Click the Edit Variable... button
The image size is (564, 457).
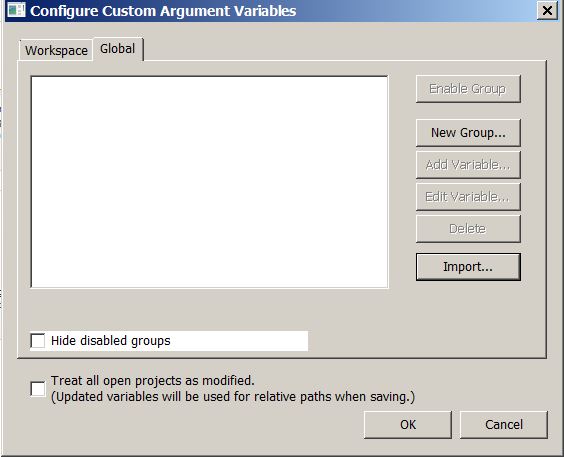pos(468,197)
